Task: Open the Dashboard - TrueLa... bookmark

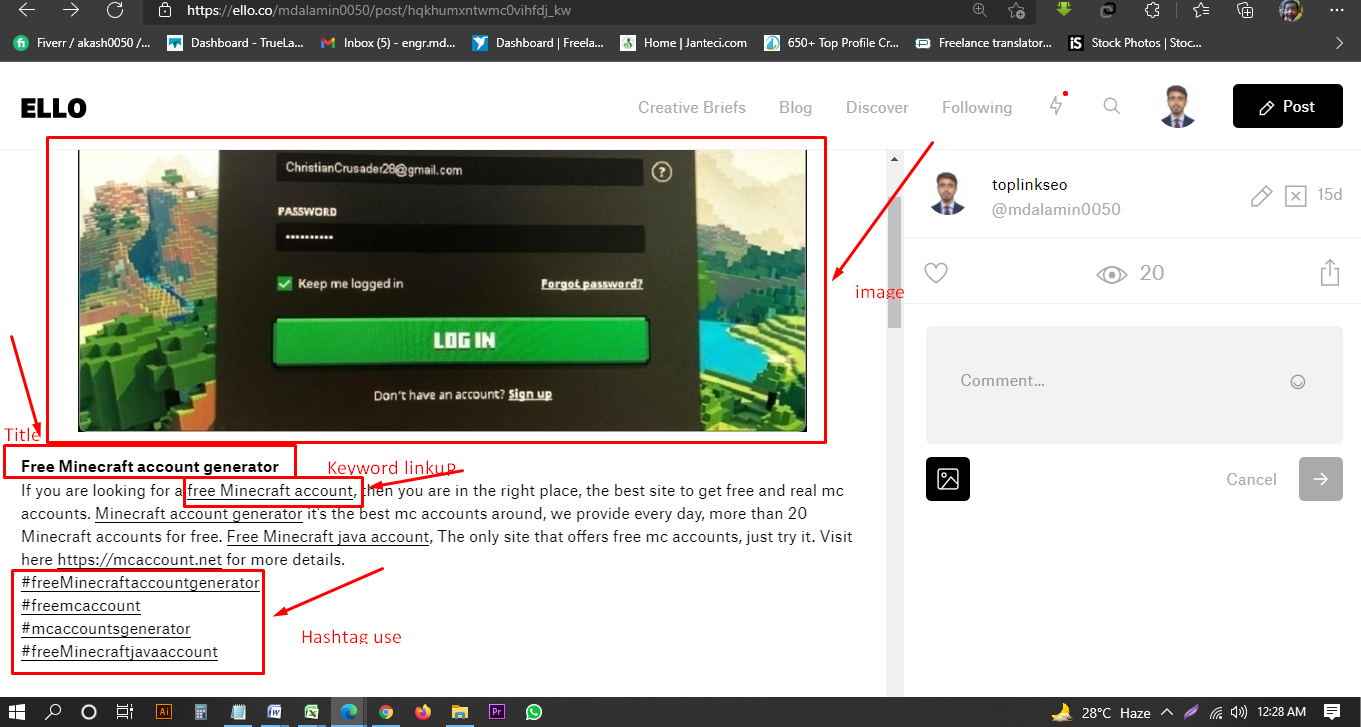Action: point(237,43)
